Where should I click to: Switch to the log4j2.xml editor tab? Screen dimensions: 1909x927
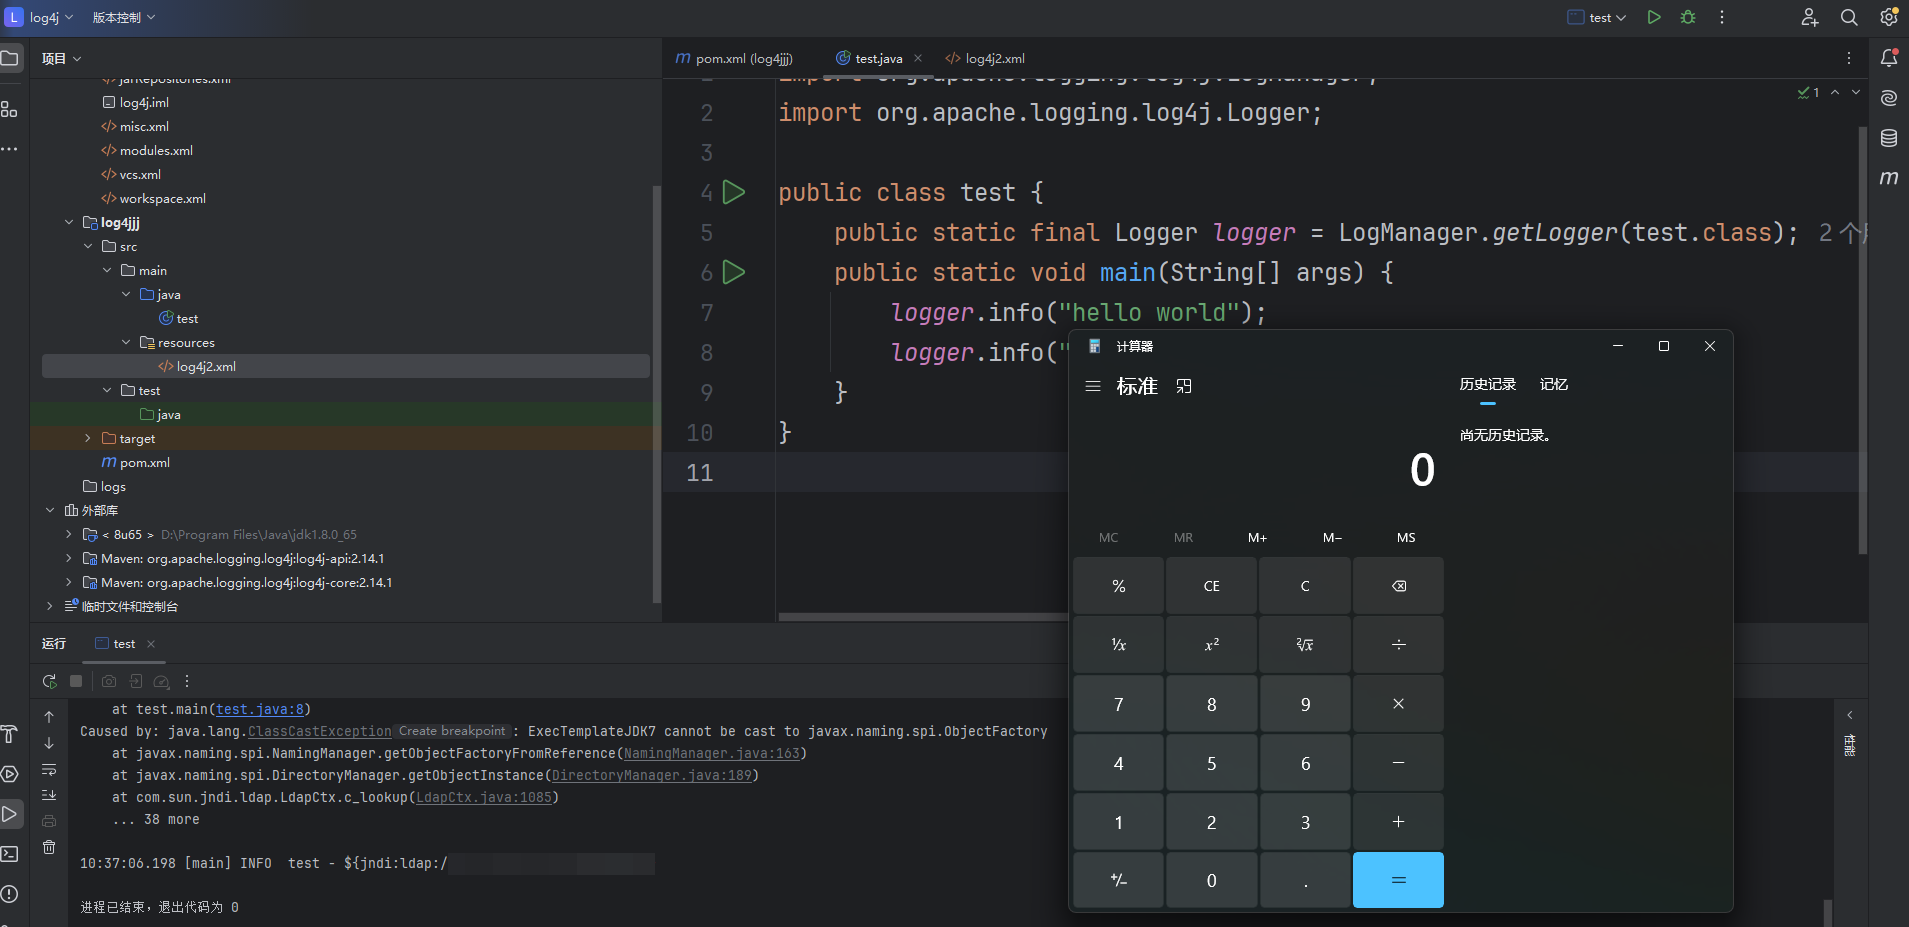pos(986,59)
